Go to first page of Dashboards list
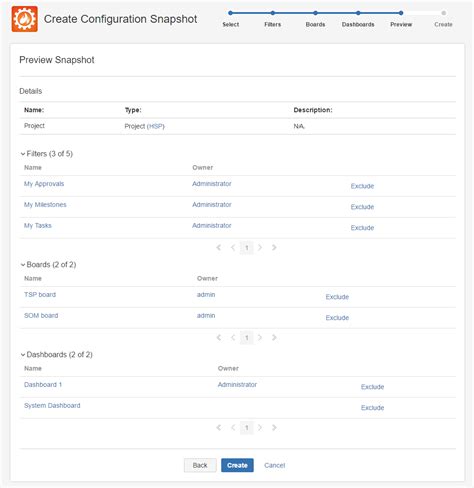Viewport: 474px width, 488px height. [219, 427]
